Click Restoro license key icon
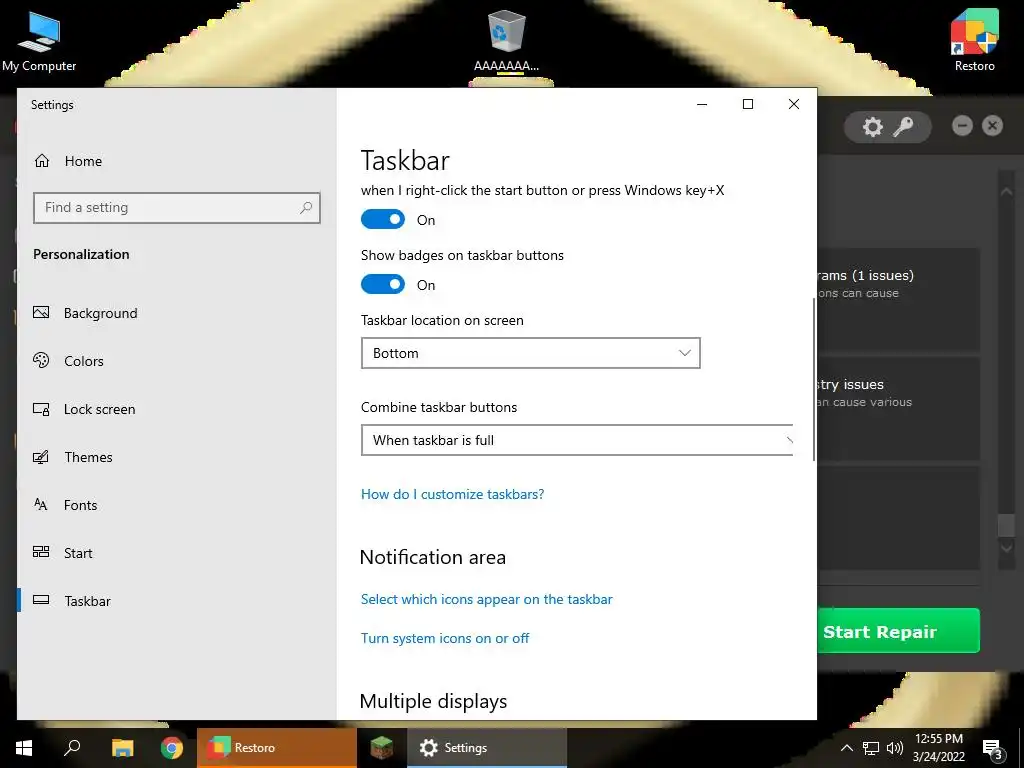Screen dimensions: 1024x768 [x=903, y=127]
